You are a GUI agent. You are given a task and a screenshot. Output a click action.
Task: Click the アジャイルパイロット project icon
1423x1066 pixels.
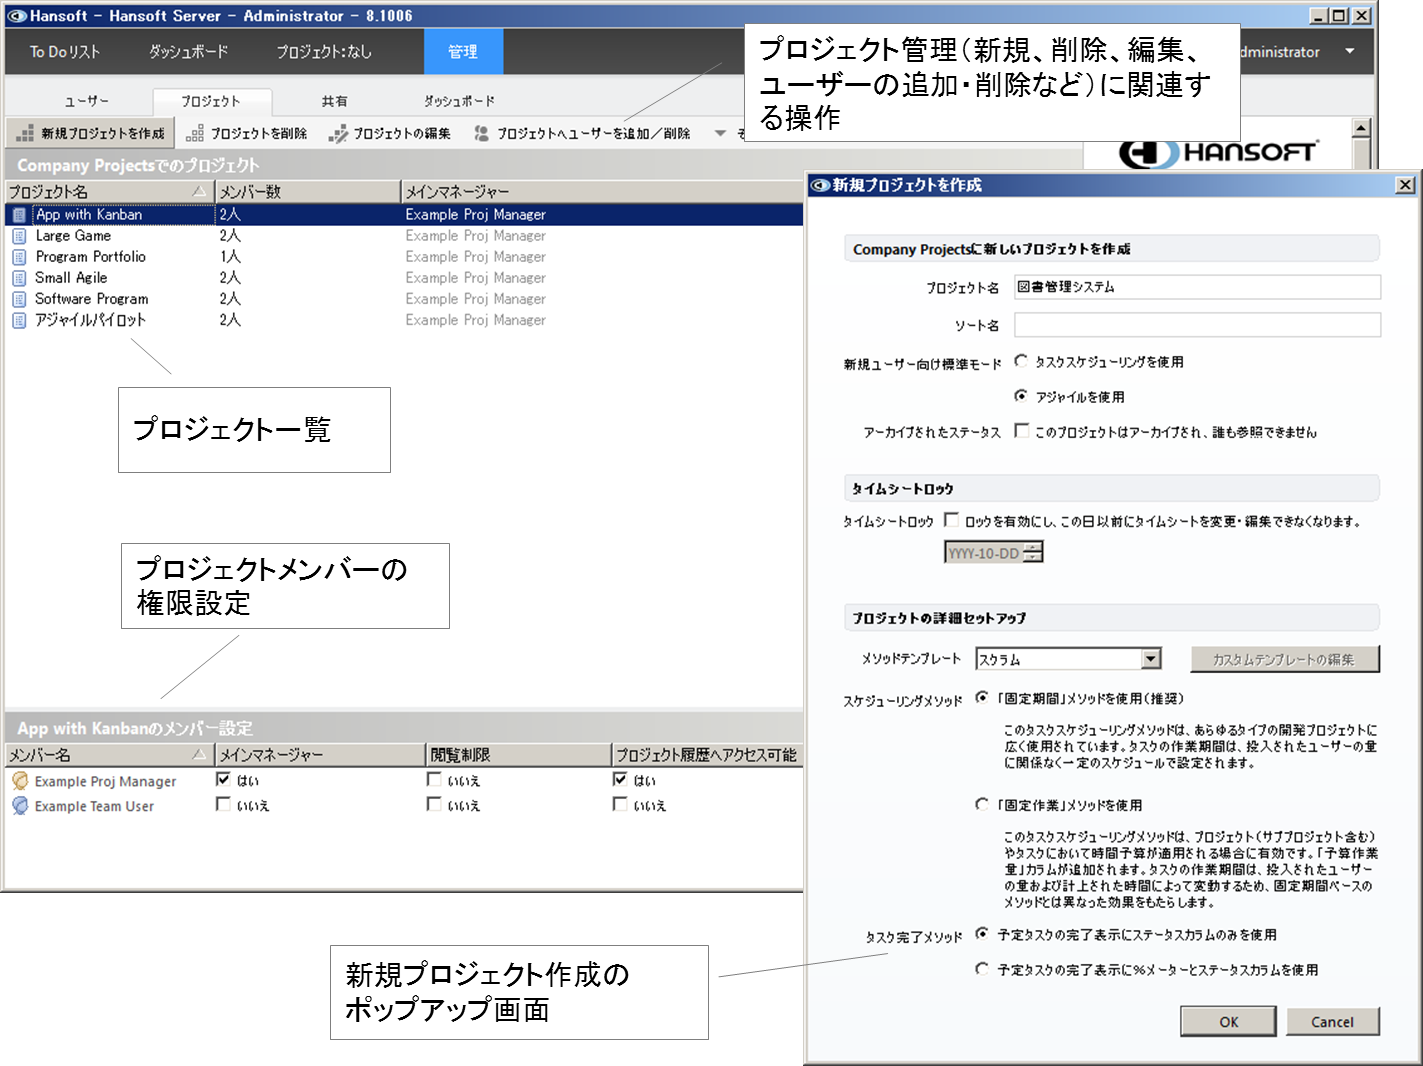19,320
